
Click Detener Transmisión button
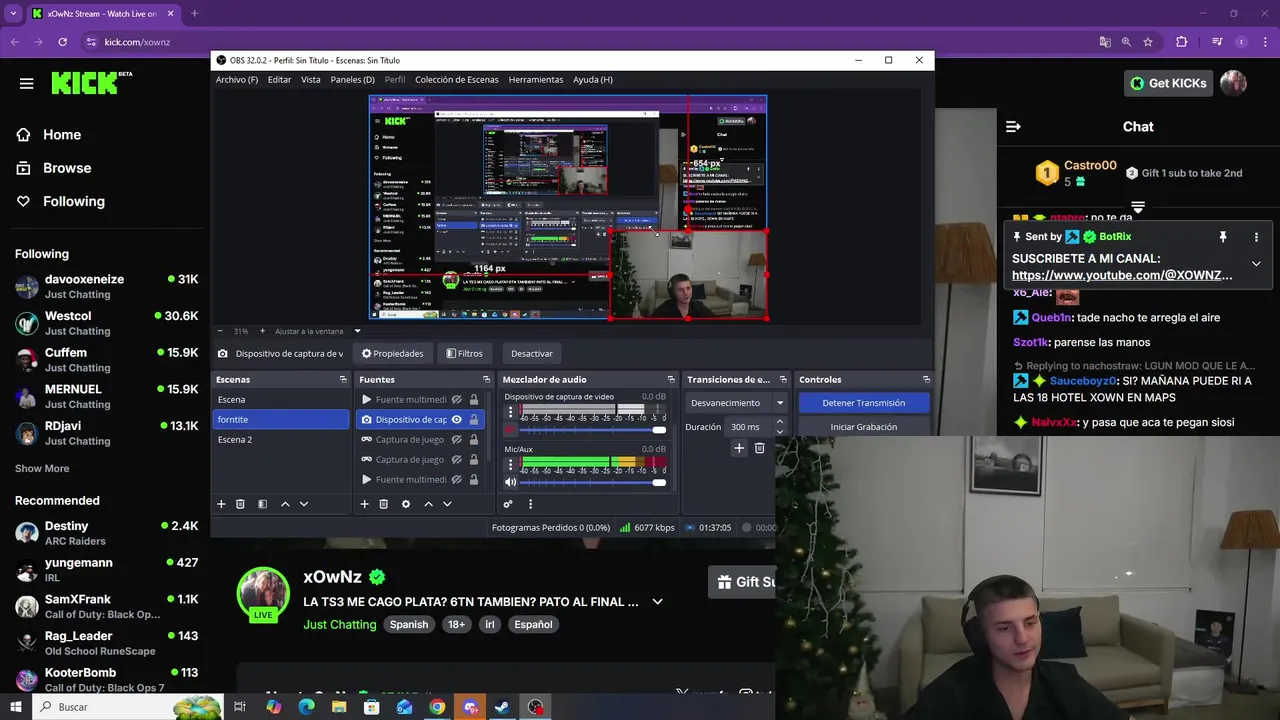864,403
